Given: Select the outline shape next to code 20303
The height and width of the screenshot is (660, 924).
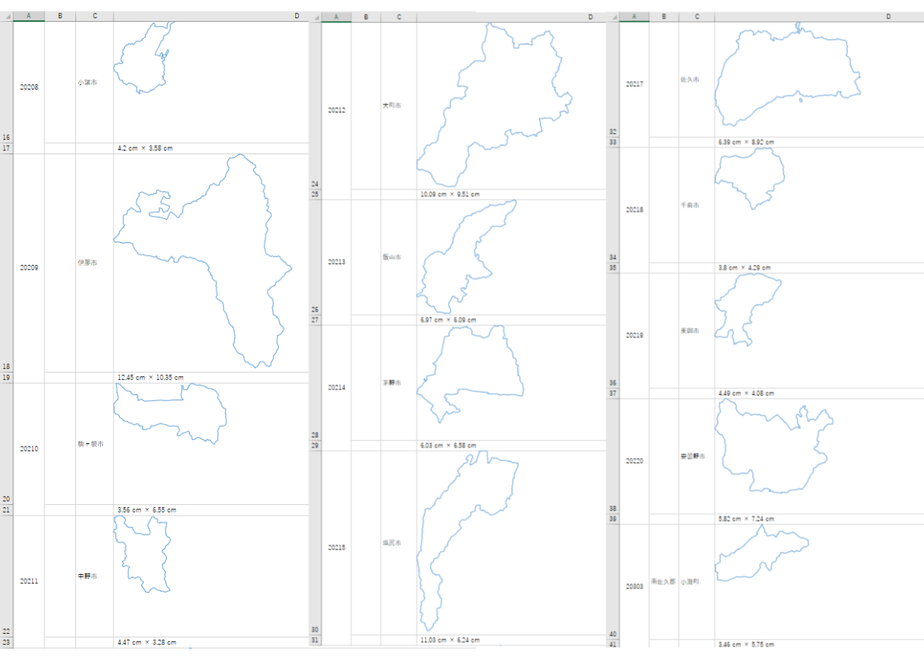Looking at the screenshot, I should [x=761, y=553].
